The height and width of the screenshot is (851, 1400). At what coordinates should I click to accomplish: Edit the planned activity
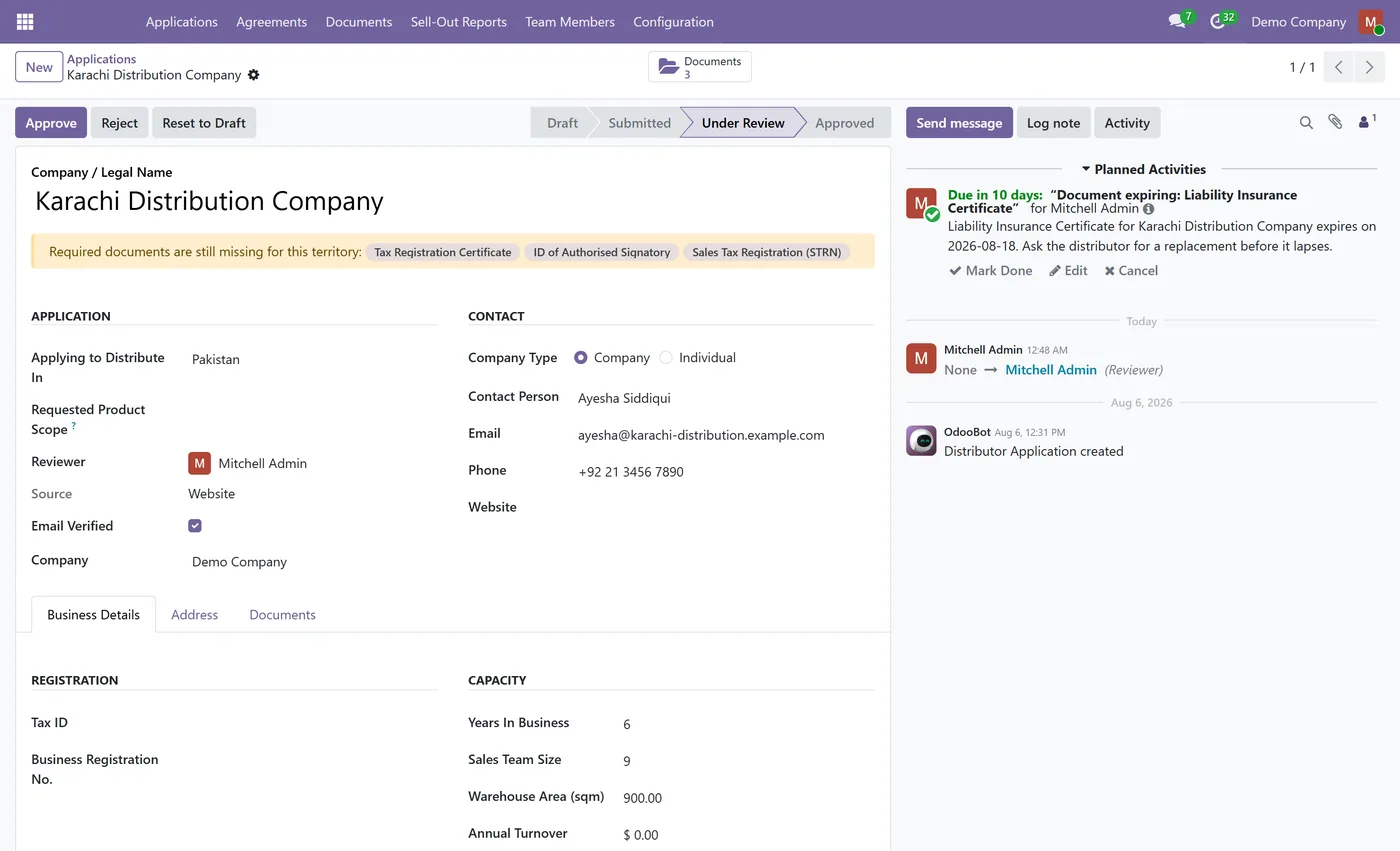pyautogui.click(x=1068, y=271)
